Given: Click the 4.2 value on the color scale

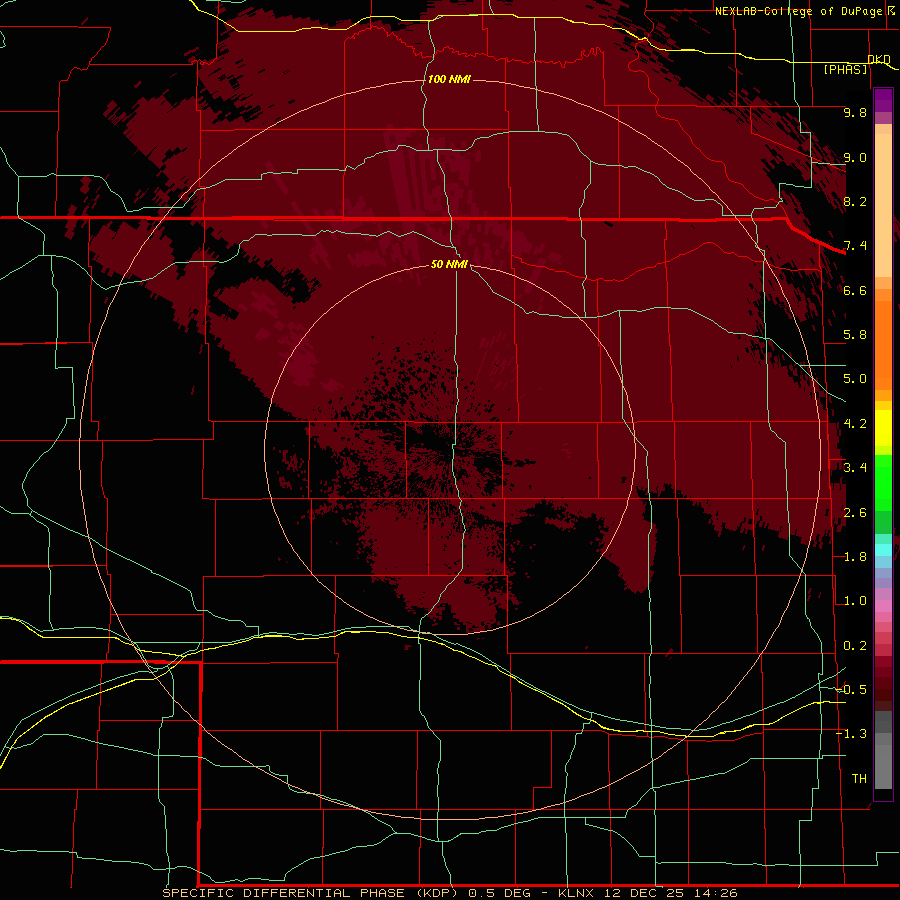Looking at the screenshot, I should coord(855,424).
